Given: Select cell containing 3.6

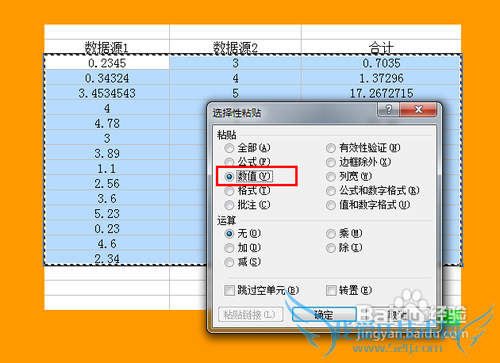Looking at the screenshot, I should tap(107, 198).
